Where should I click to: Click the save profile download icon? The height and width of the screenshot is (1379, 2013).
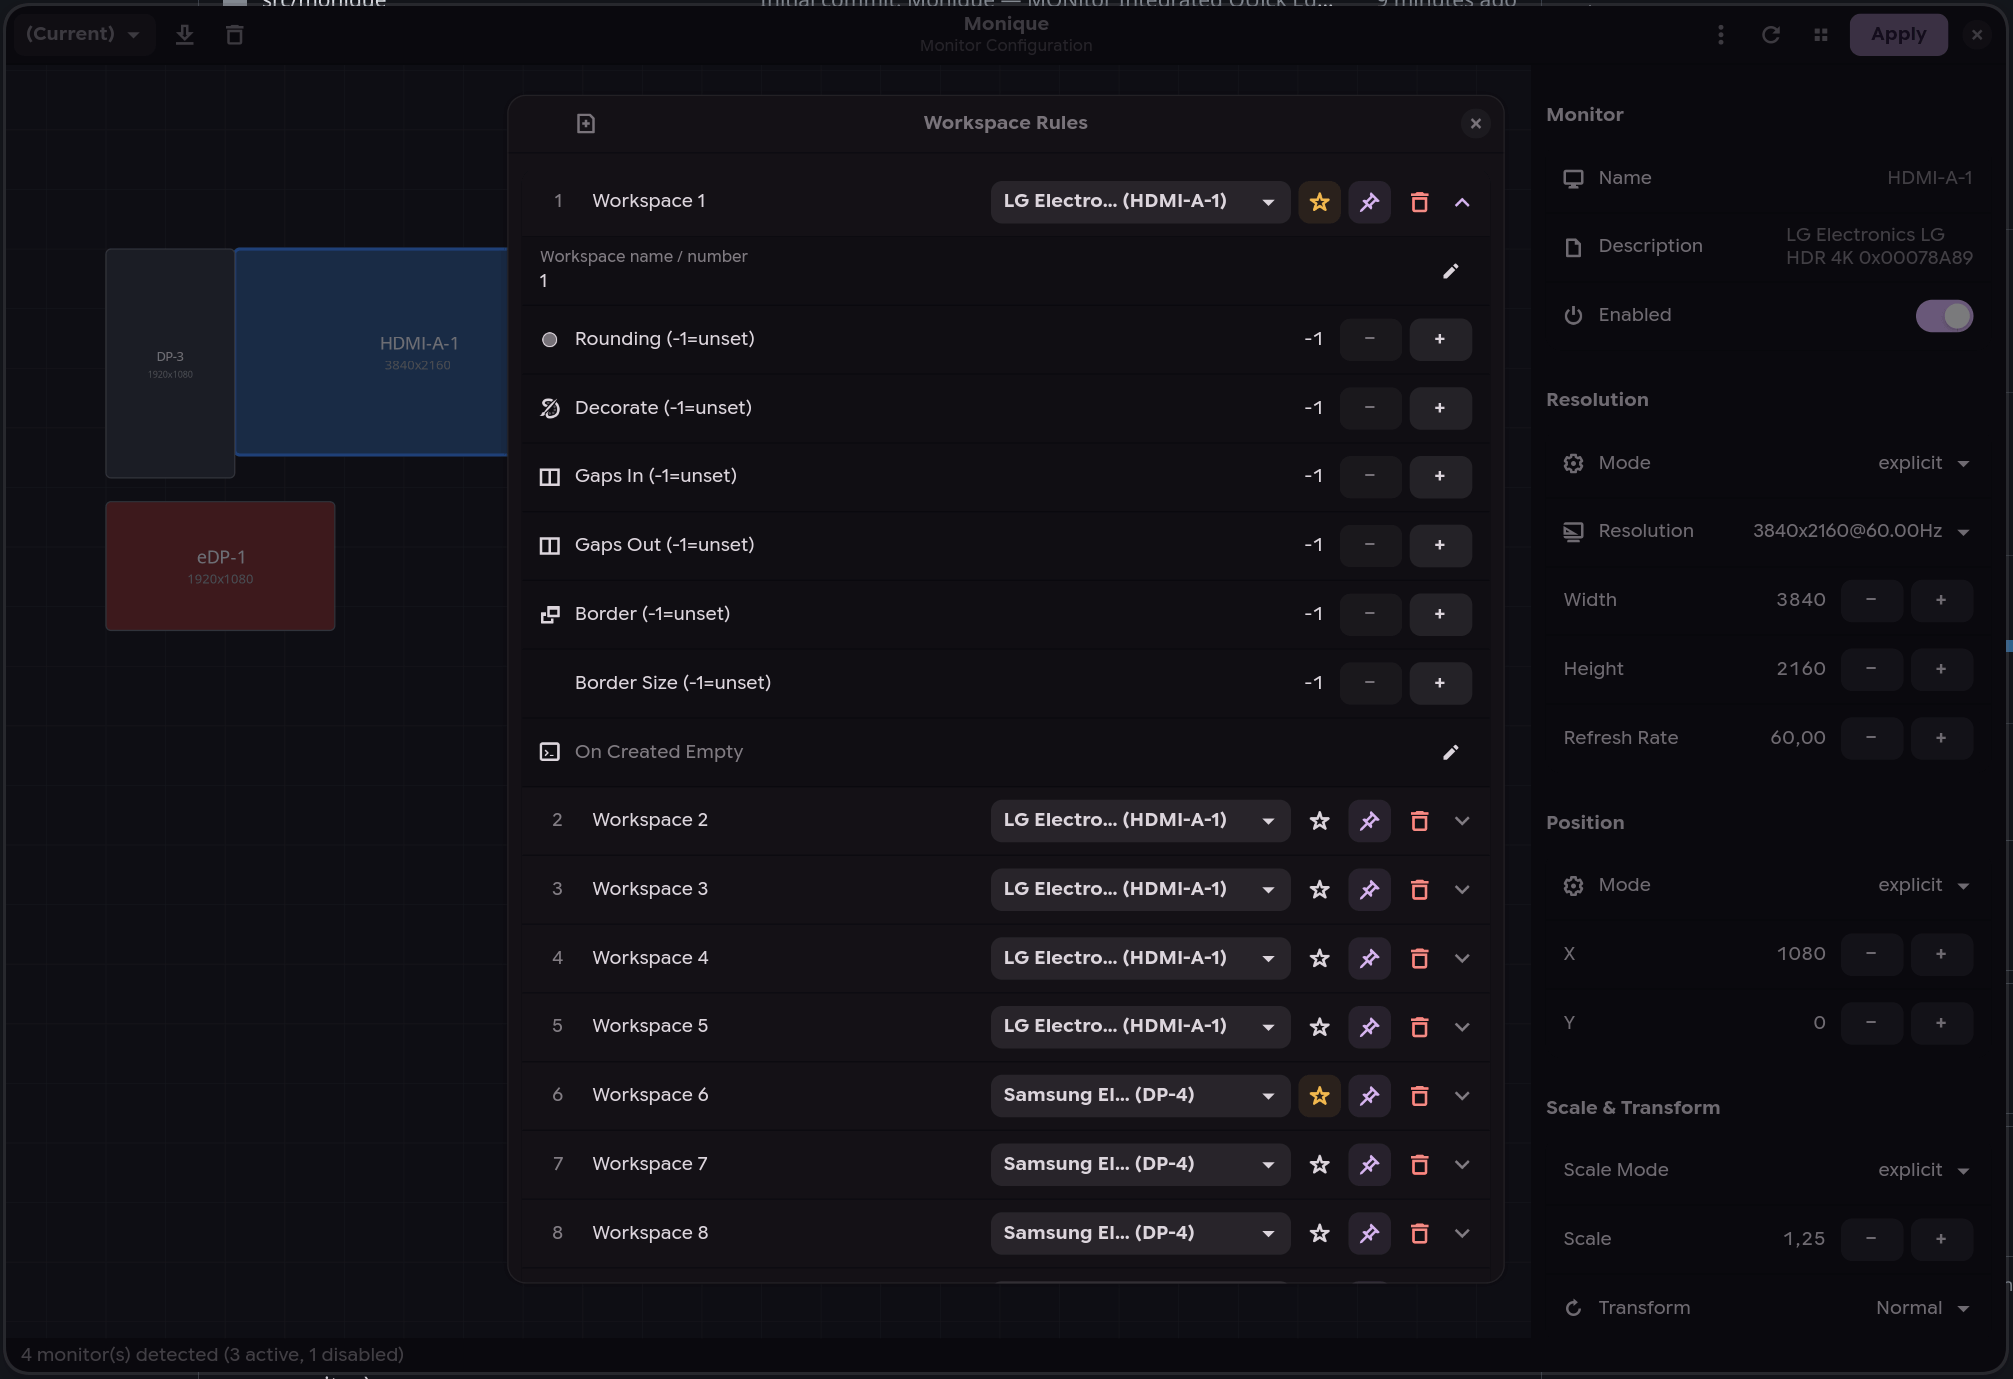click(184, 35)
